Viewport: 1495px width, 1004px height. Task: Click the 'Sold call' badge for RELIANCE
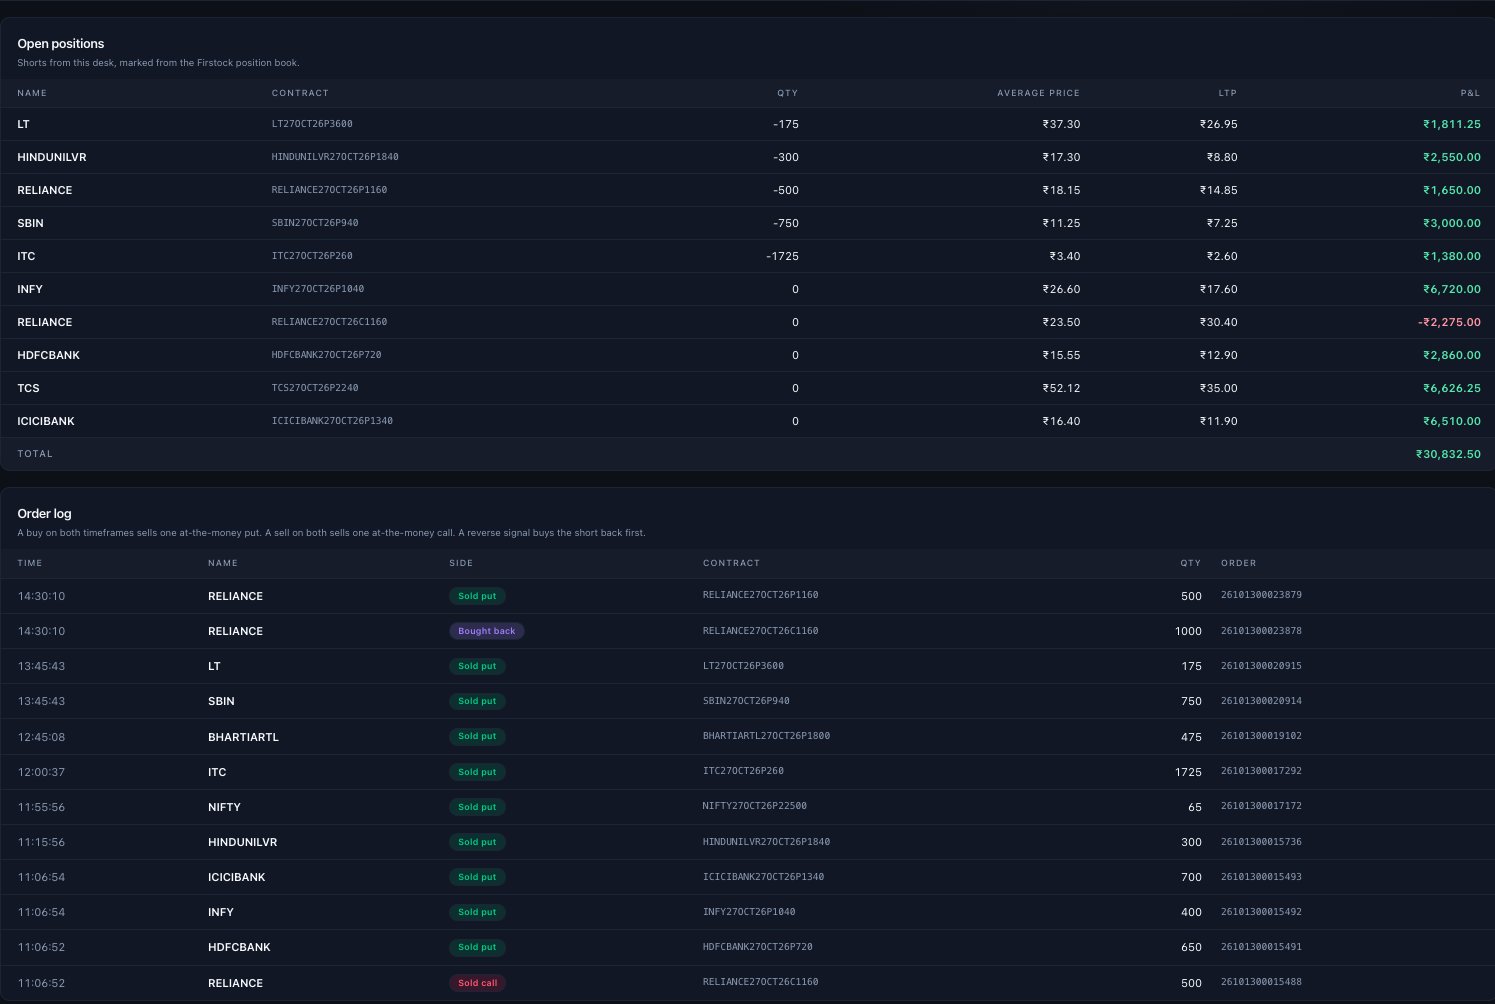[477, 983]
